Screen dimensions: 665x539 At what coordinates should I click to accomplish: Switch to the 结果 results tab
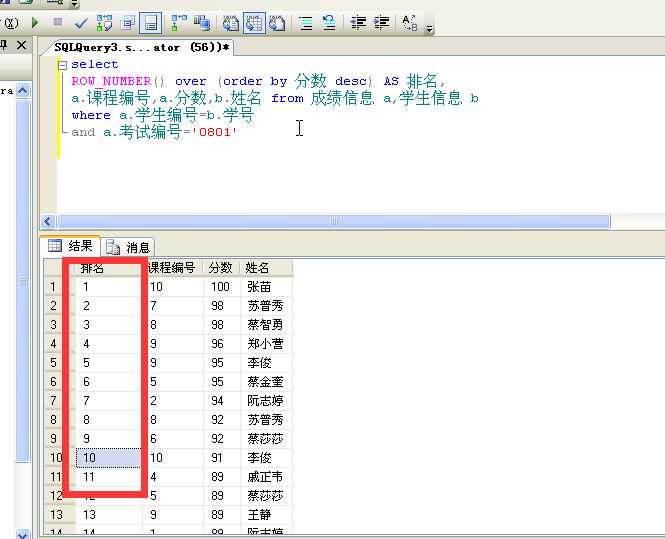[70, 246]
